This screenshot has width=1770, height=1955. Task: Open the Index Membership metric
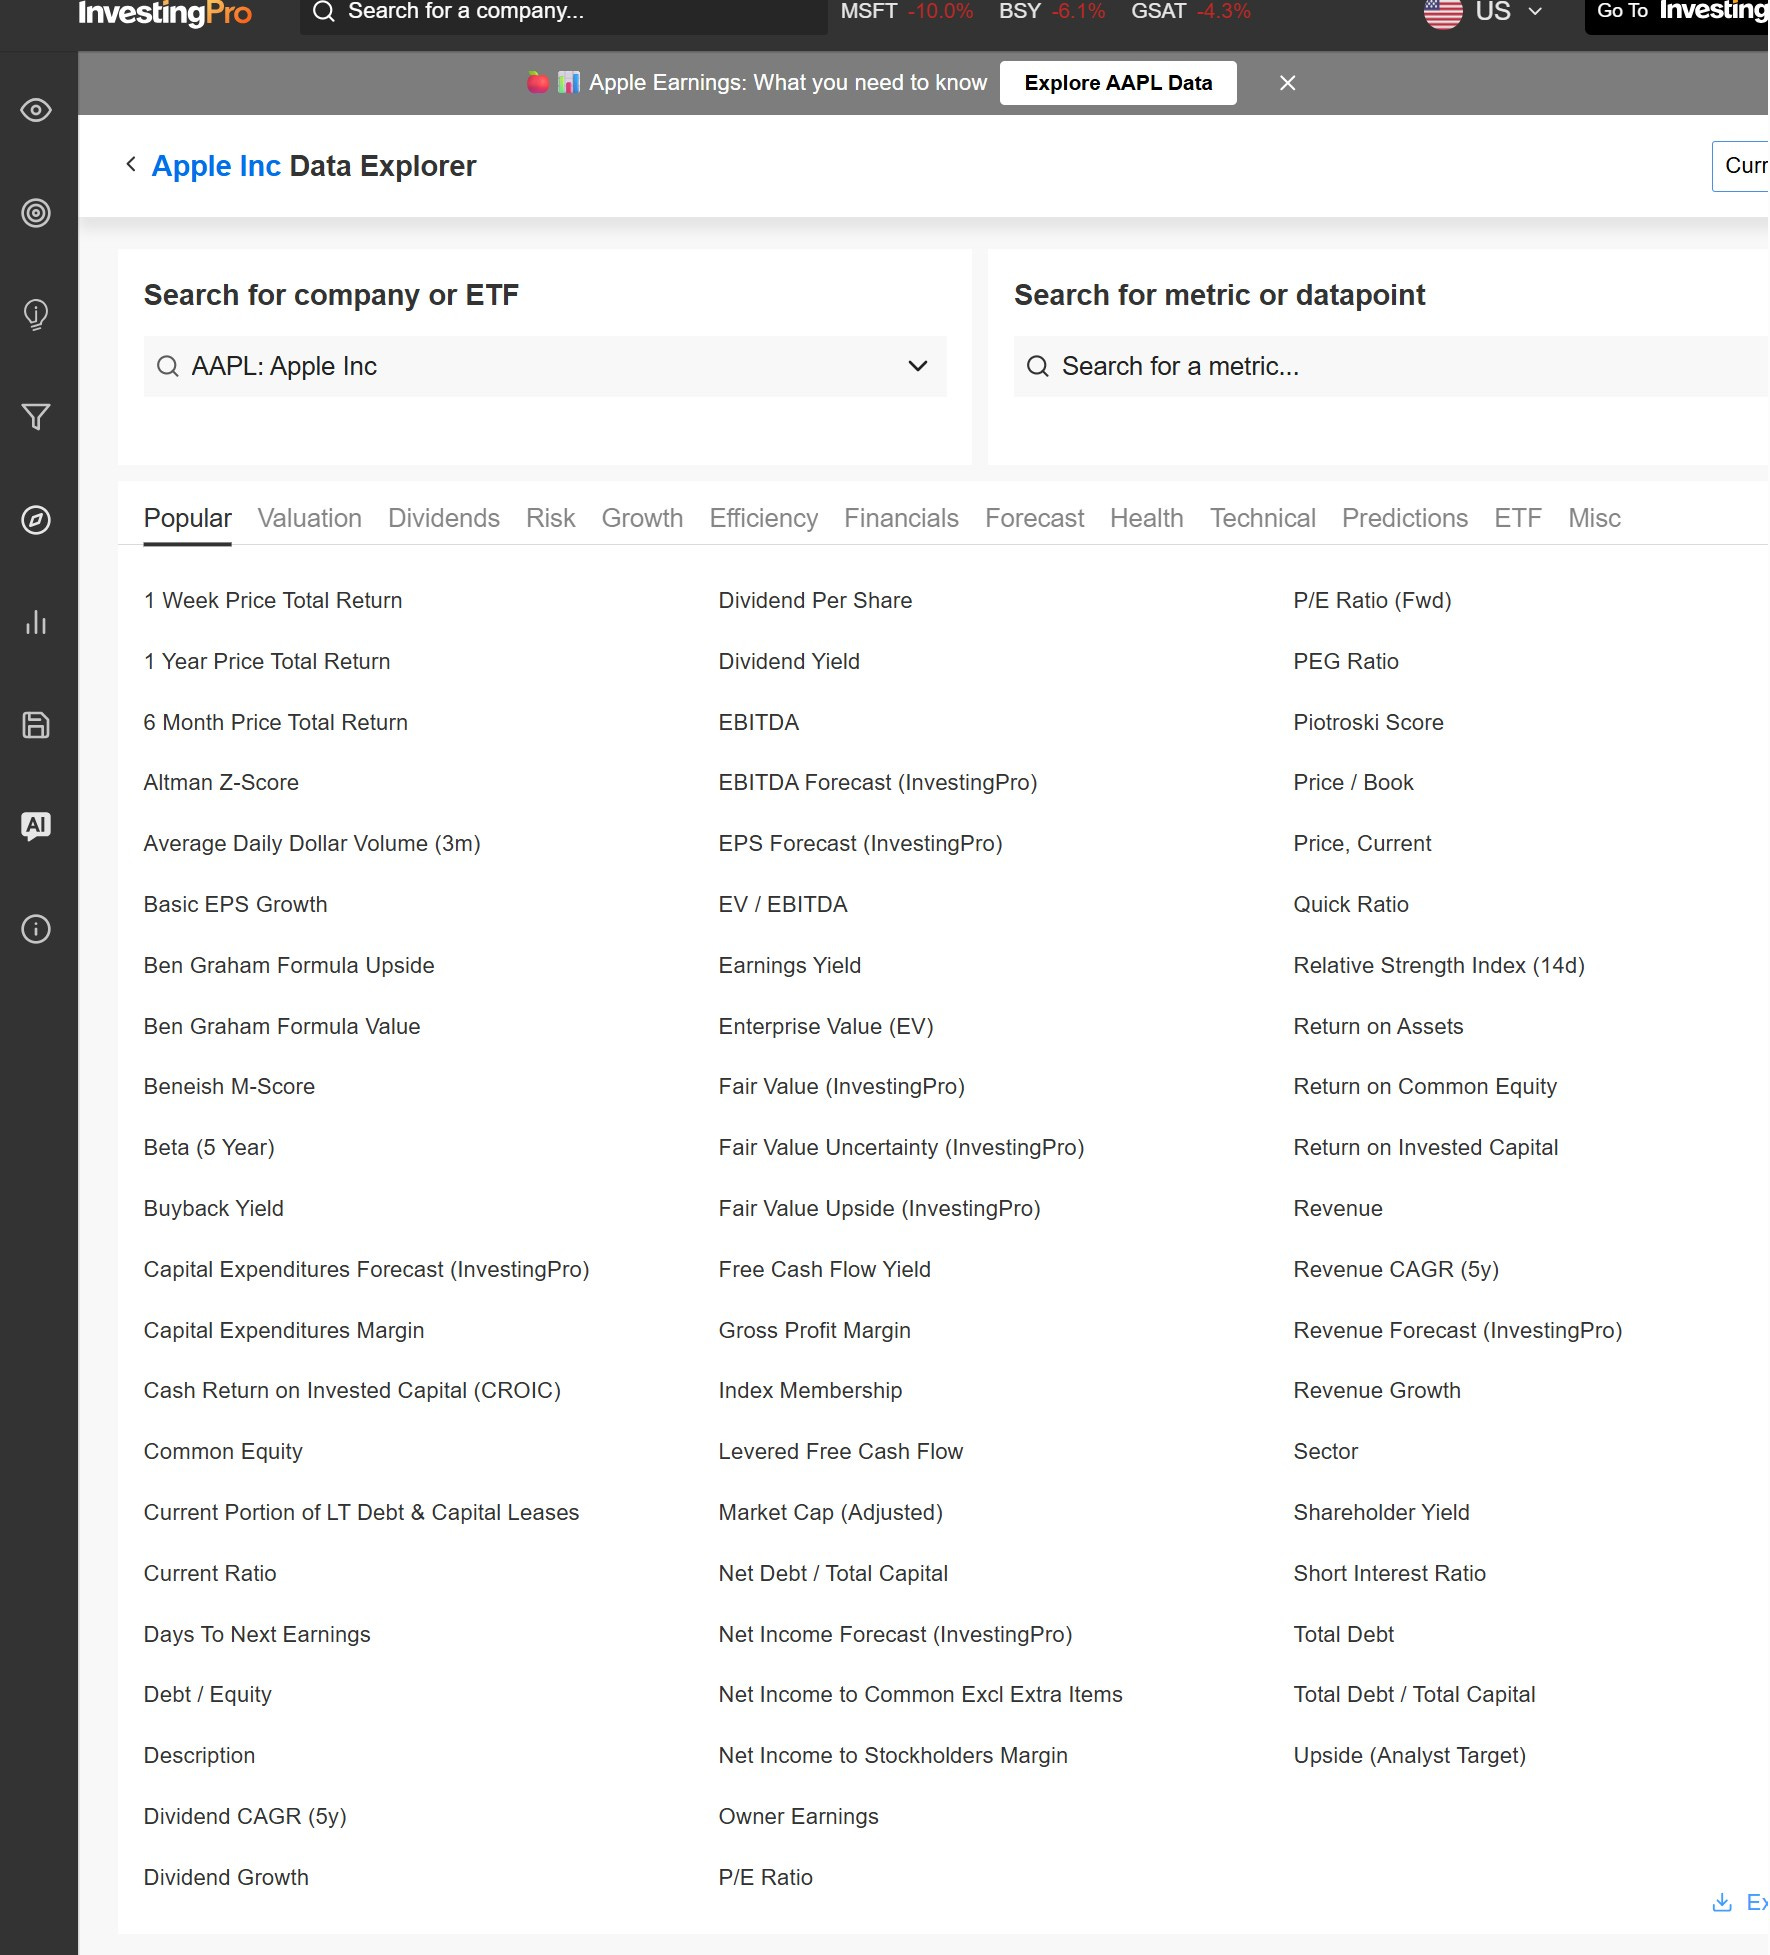point(810,1391)
